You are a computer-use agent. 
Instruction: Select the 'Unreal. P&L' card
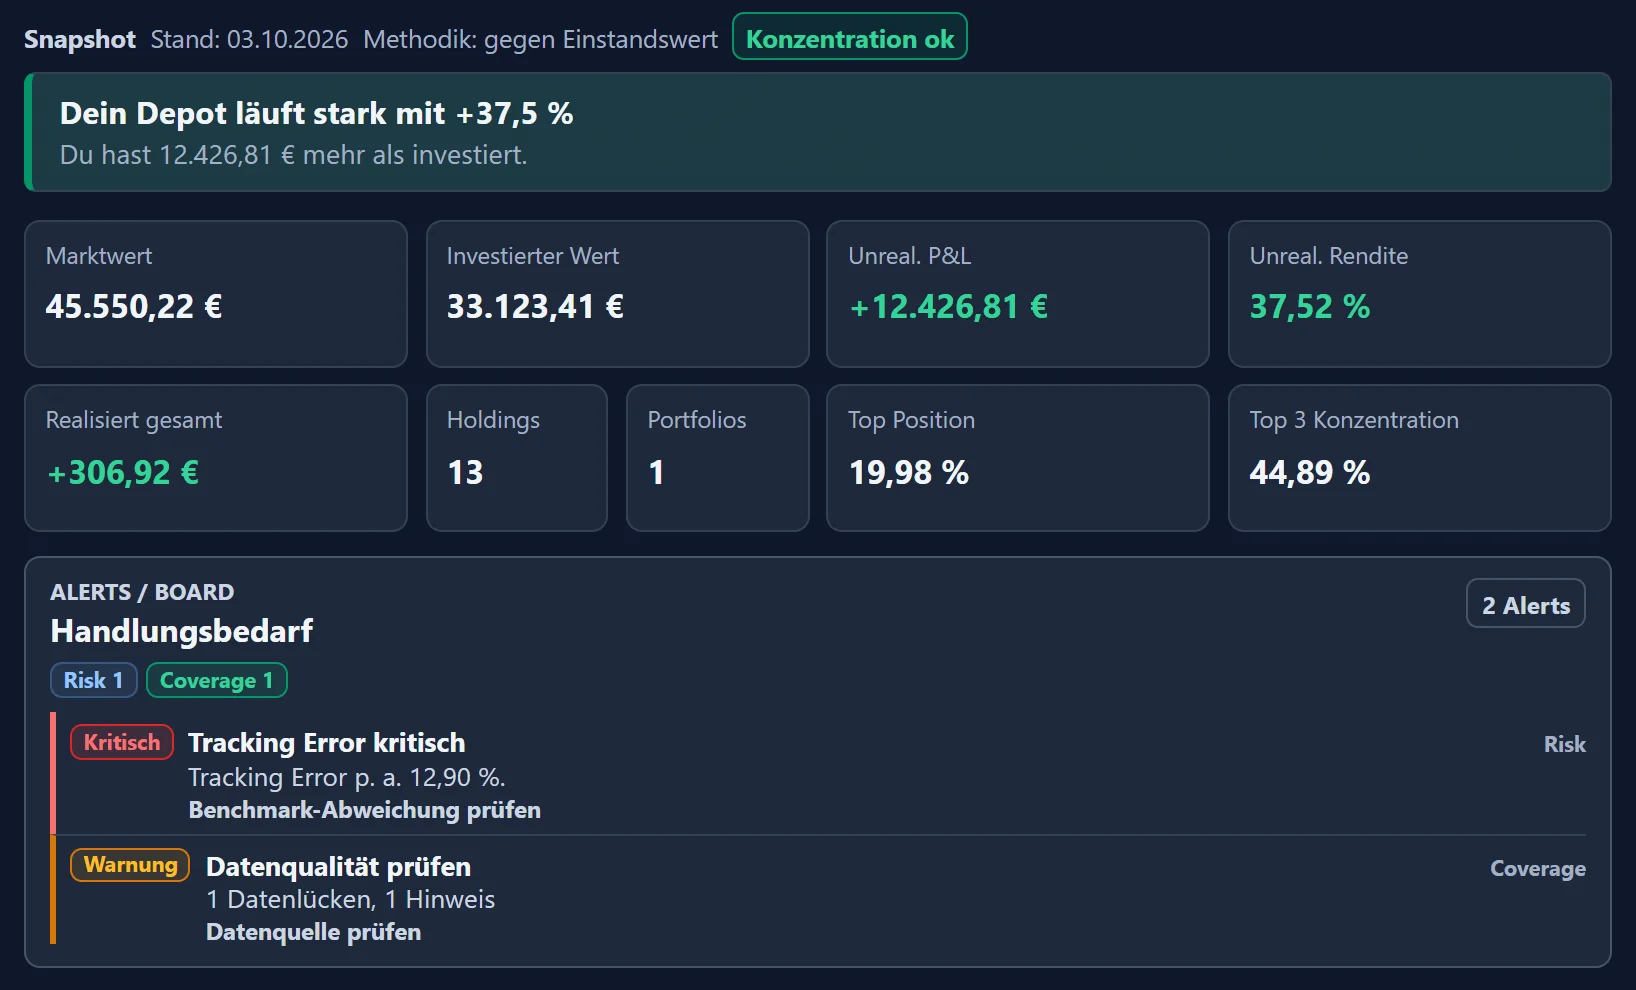(x=1018, y=294)
